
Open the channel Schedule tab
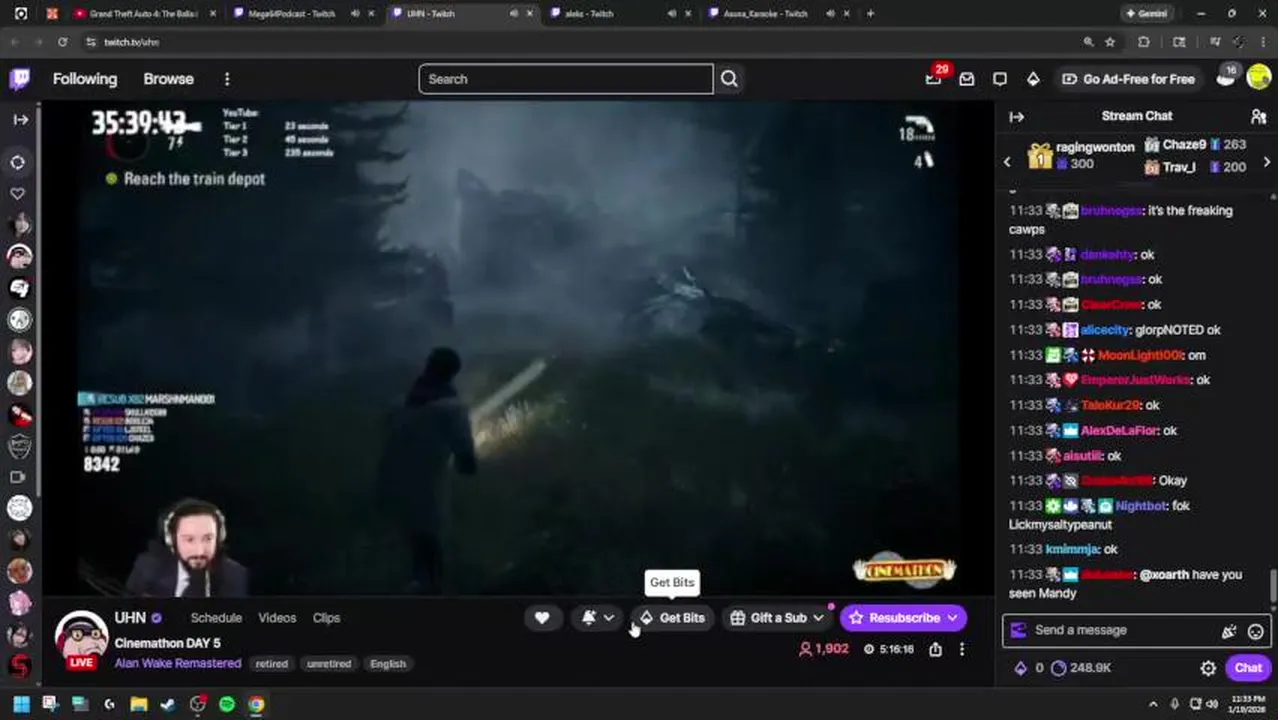coord(216,618)
